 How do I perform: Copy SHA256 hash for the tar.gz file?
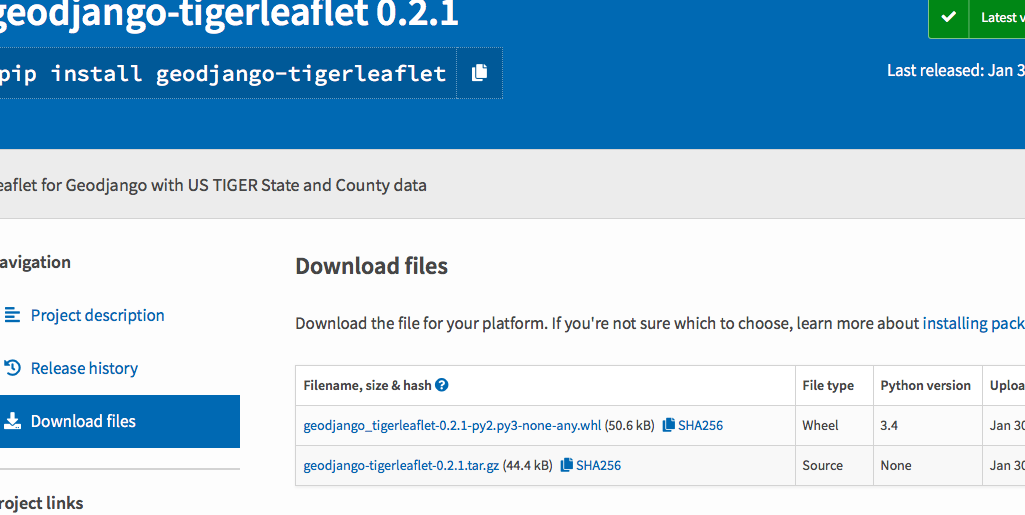(567, 465)
